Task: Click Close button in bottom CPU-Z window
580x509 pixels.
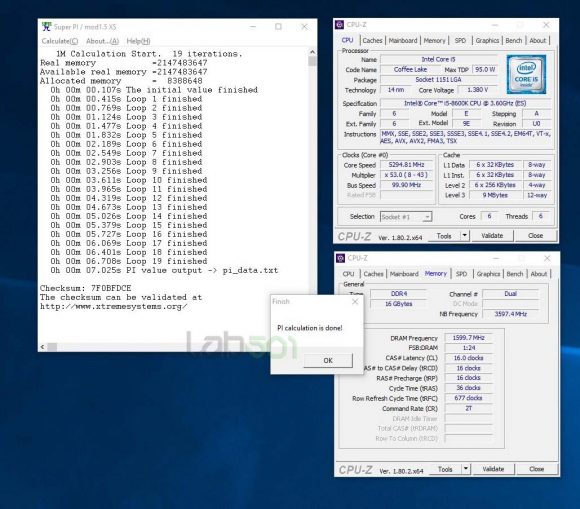Action: tap(536, 469)
